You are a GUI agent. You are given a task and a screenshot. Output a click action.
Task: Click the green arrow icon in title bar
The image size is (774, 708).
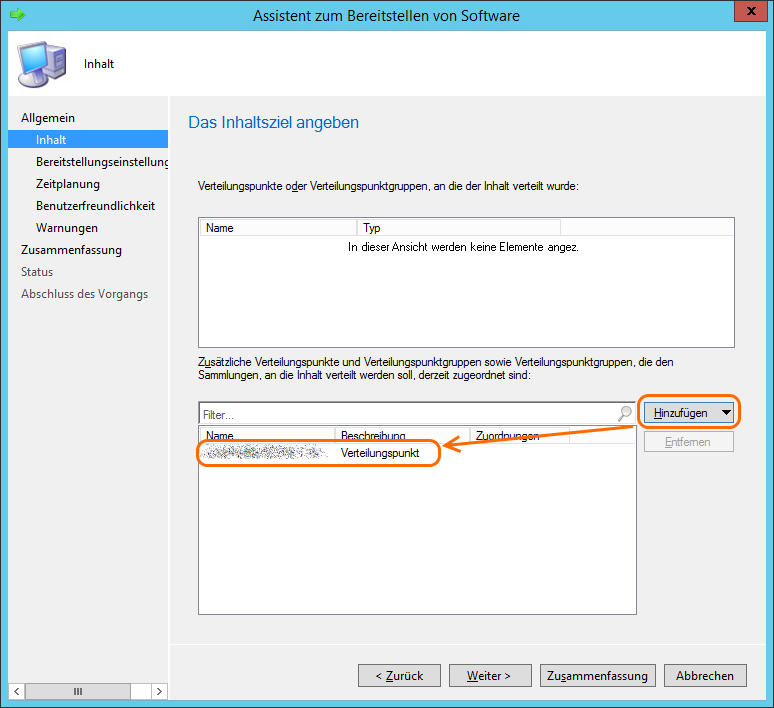pos(16,14)
